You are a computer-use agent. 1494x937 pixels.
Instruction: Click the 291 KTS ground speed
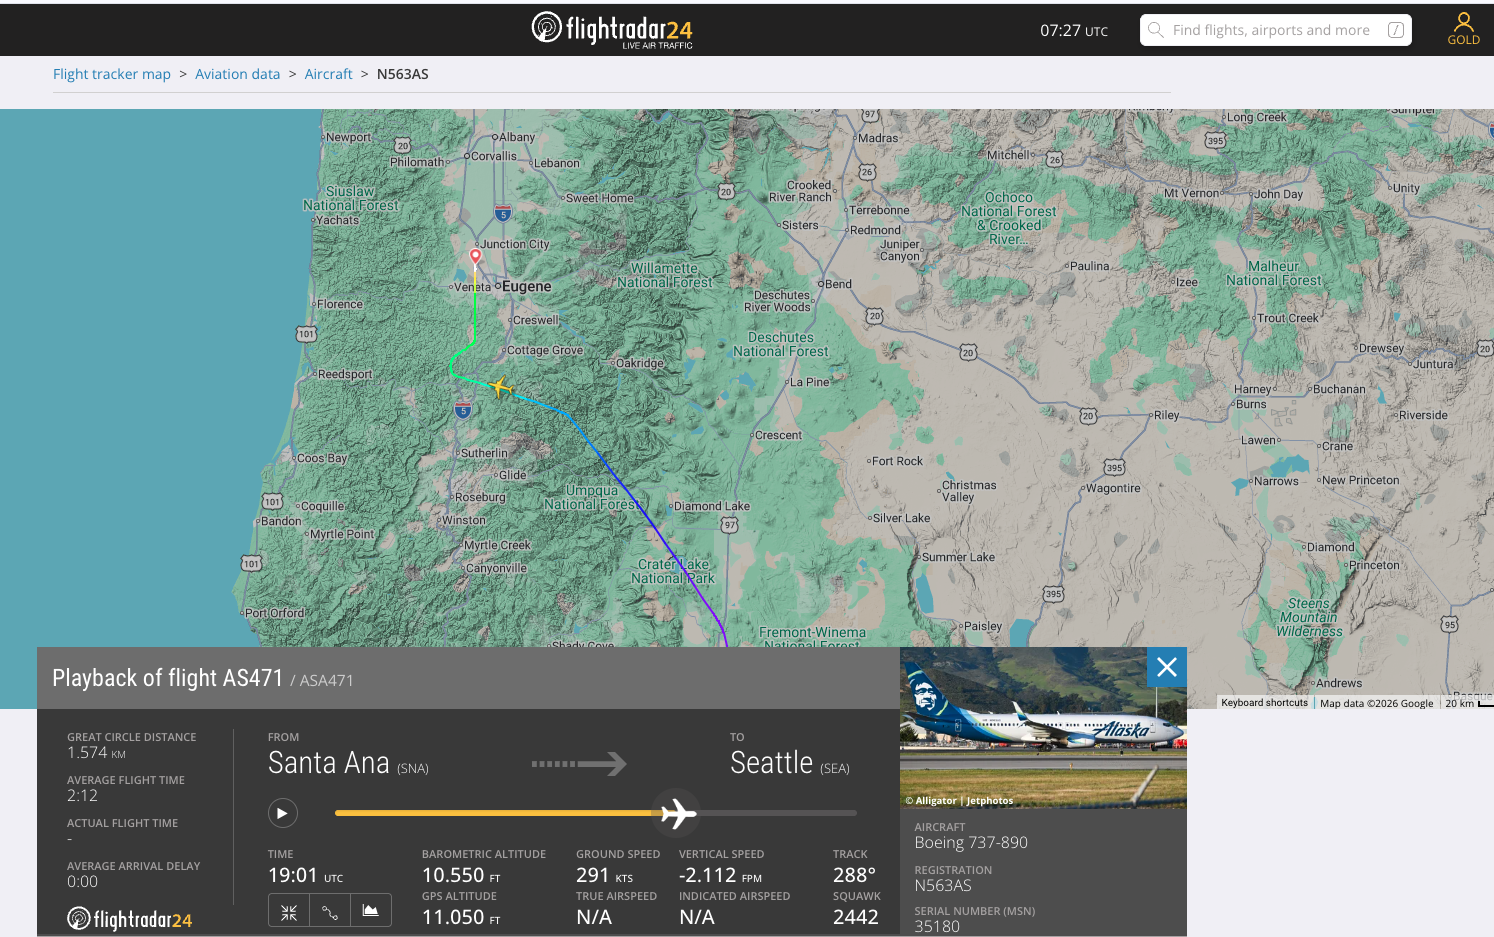coord(604,875)
